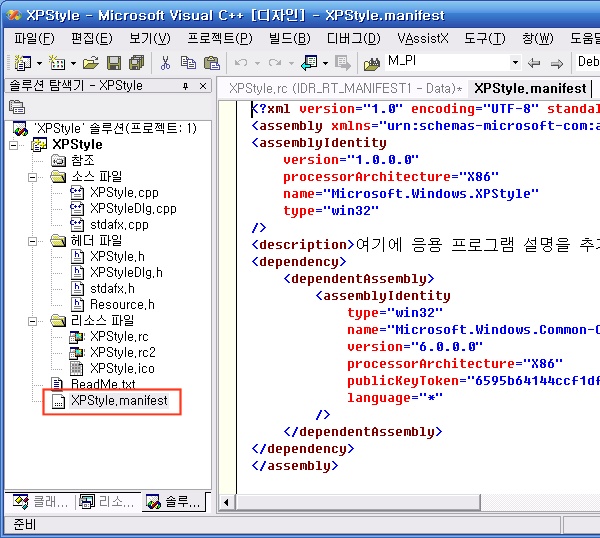Toggle auto-hide pin of Solution Explorer

click(186, 86)
